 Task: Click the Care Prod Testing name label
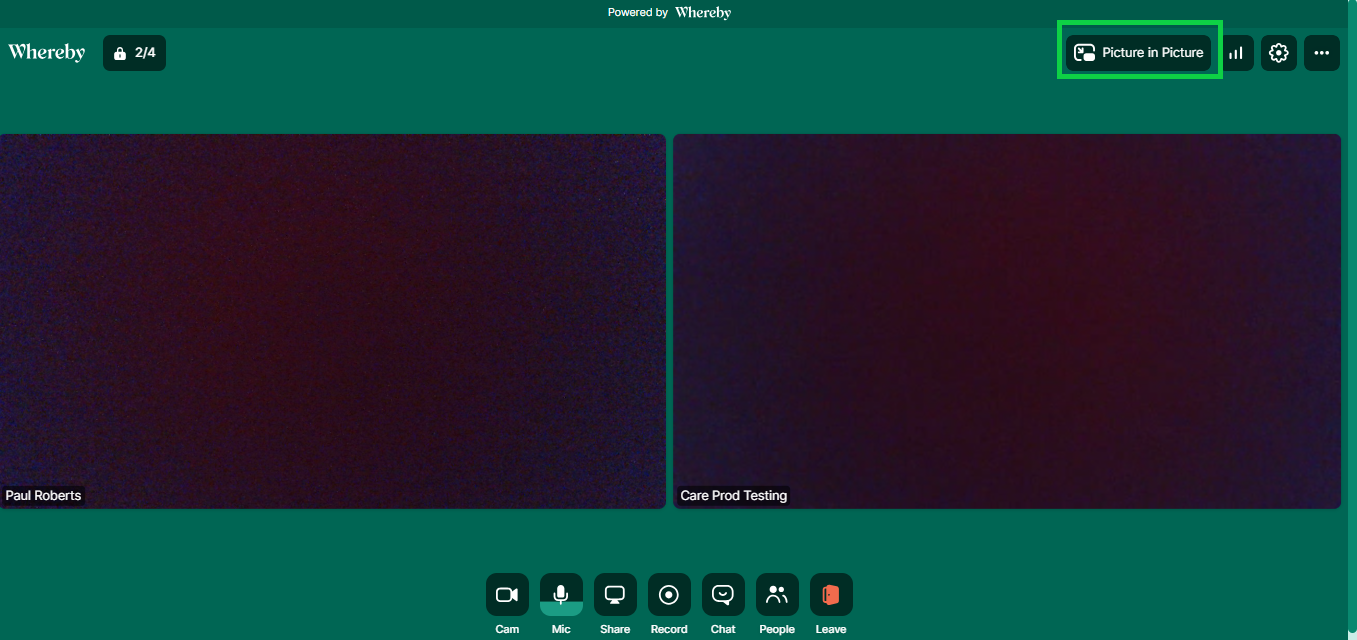[x=734, y=495]
